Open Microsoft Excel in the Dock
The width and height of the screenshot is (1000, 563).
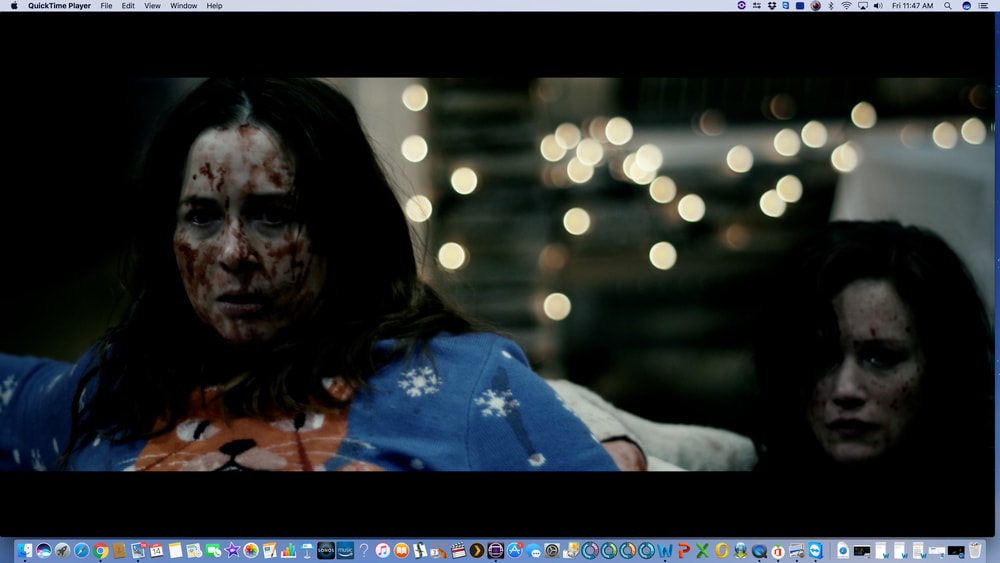(x=703, y=550)
